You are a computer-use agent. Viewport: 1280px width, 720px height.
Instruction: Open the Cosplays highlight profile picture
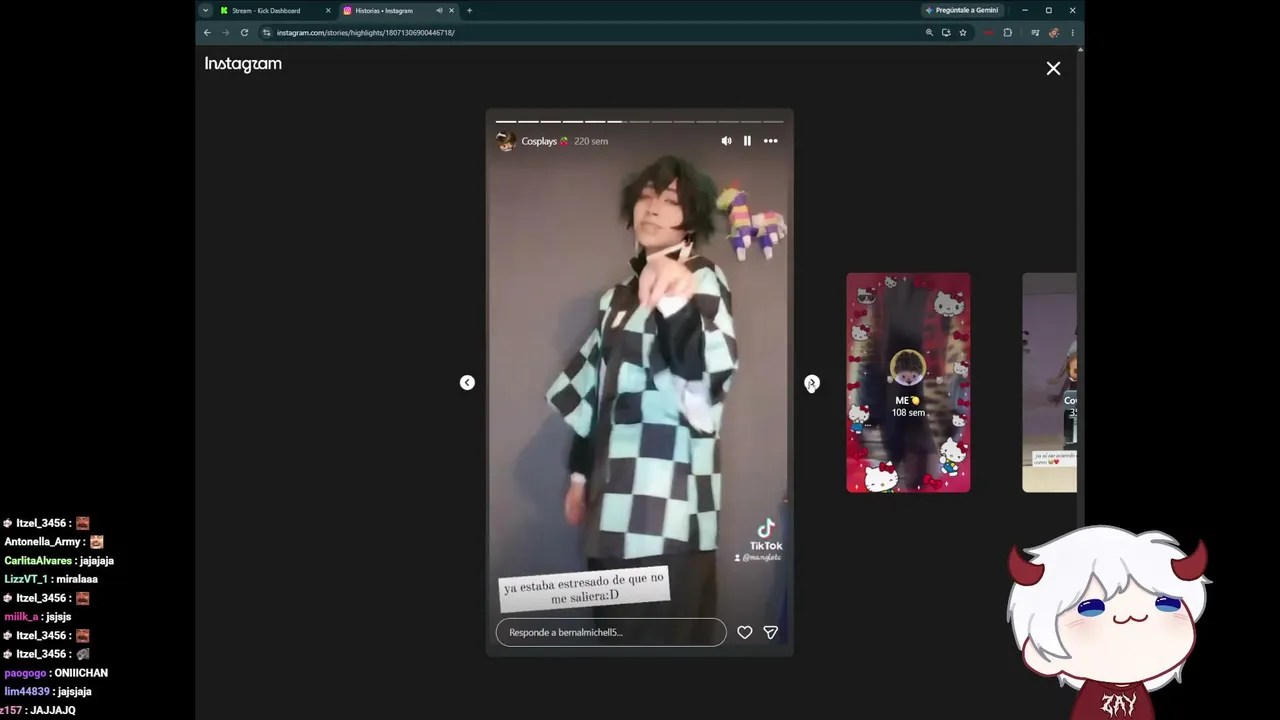(x=506, y=141)
